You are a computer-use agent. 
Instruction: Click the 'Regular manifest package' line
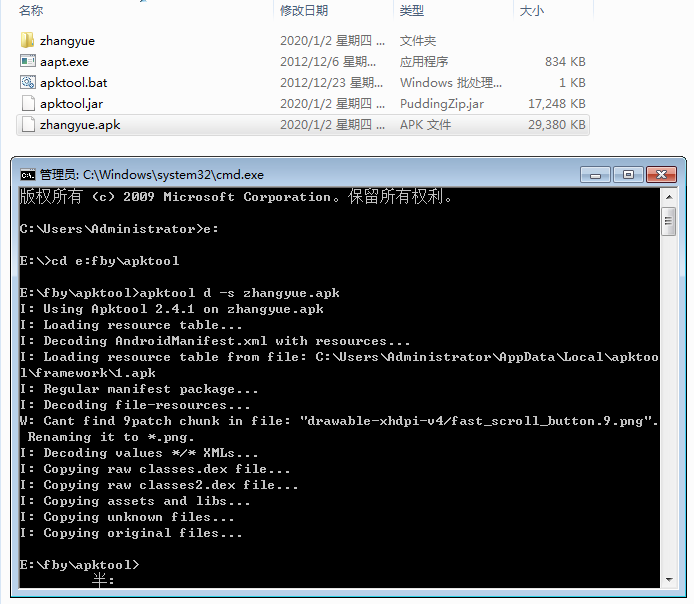coord(139,389)
